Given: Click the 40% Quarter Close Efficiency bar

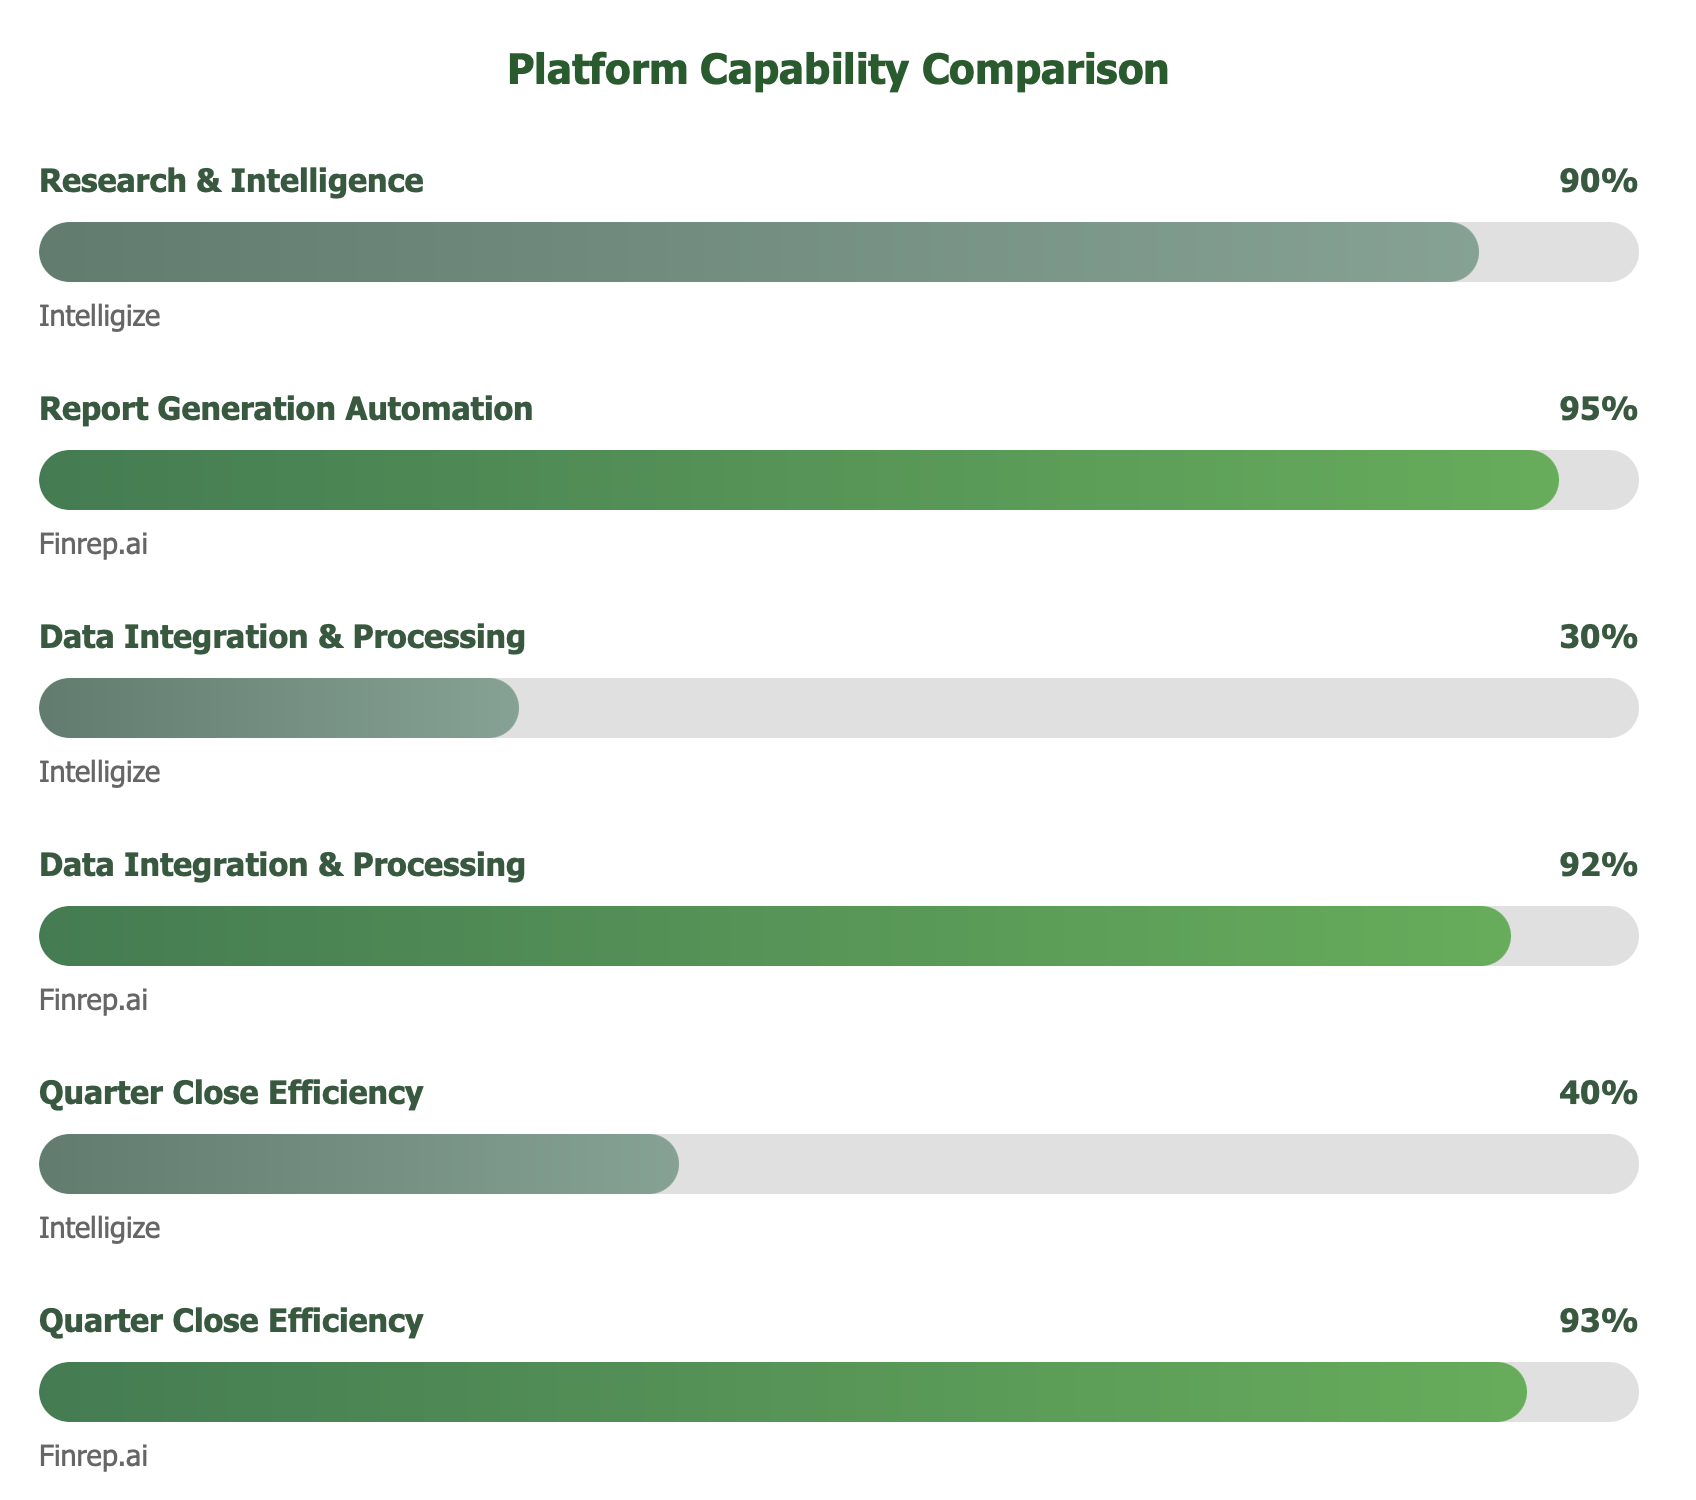Looking at the screenshot, I should pyautogui.click(x=359, y=1164).
